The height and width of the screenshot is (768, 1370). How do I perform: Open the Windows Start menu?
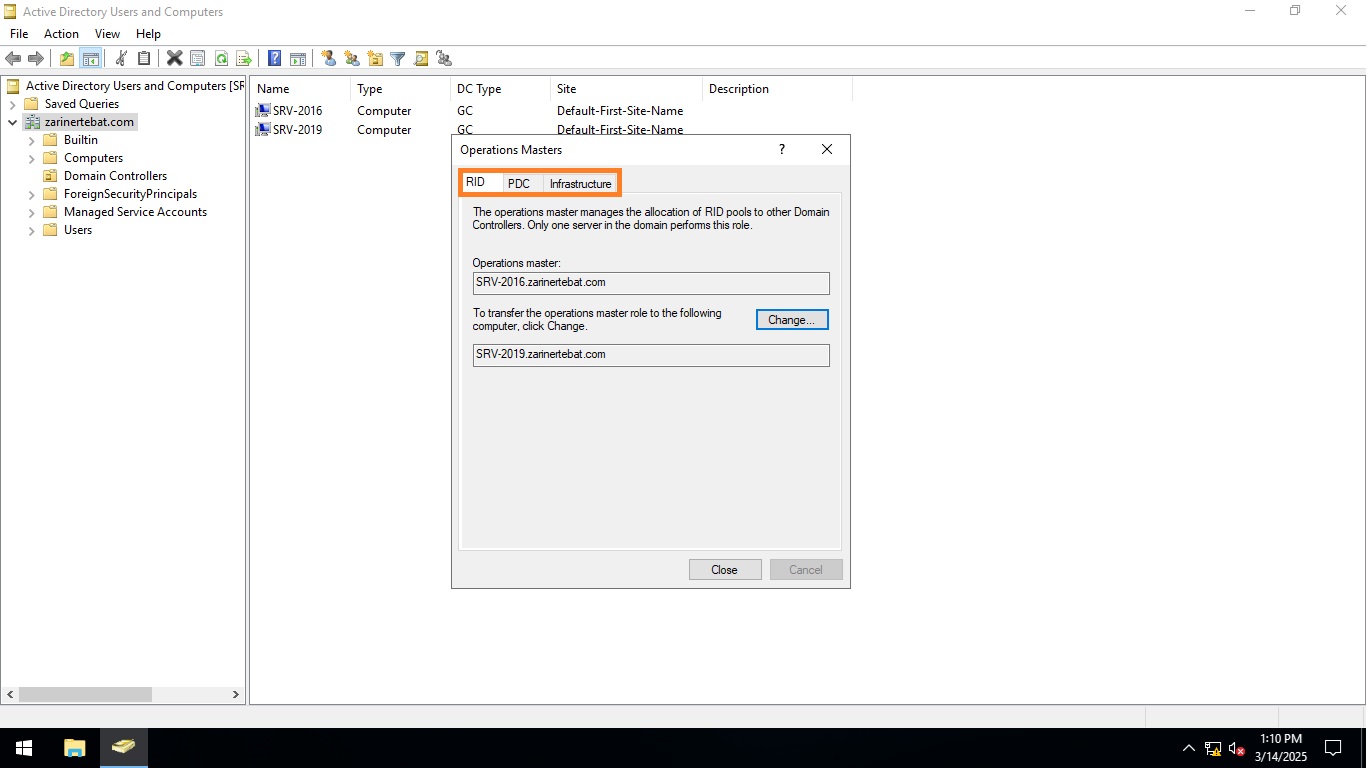[24, 748]
